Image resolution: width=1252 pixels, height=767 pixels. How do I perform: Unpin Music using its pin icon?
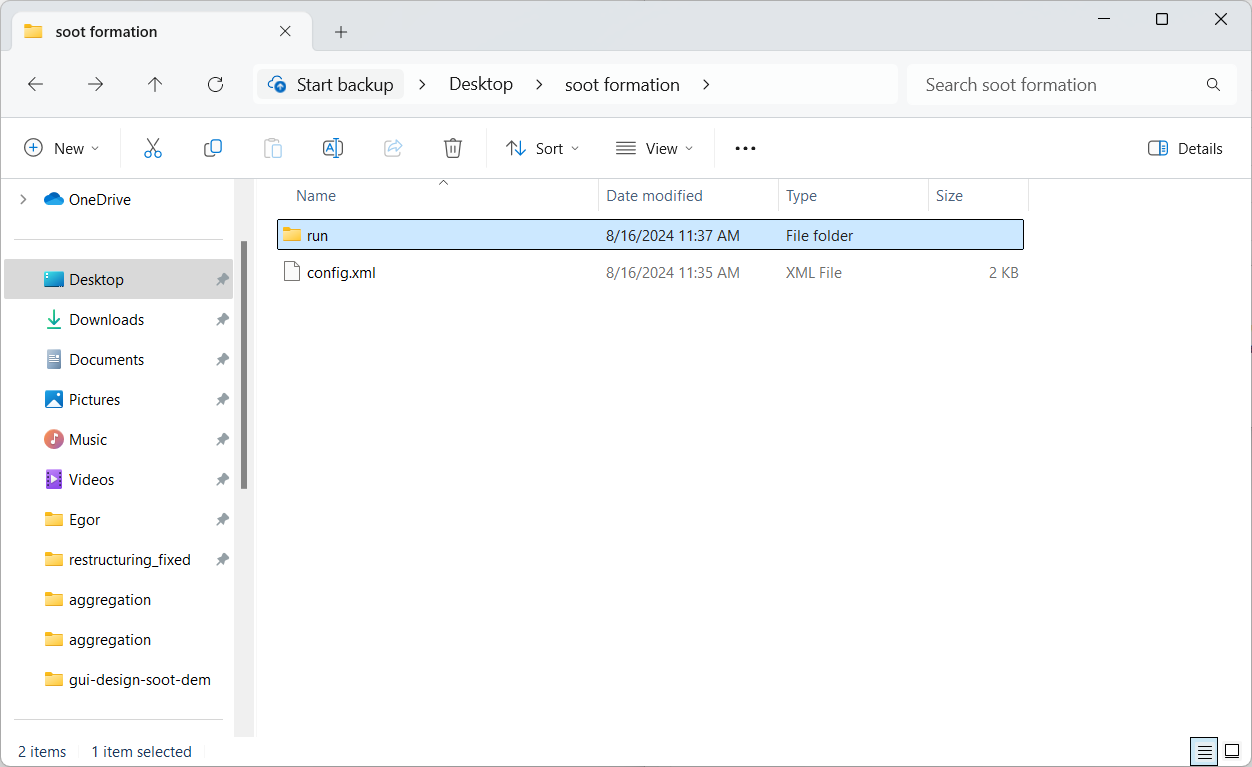point(222,440)
